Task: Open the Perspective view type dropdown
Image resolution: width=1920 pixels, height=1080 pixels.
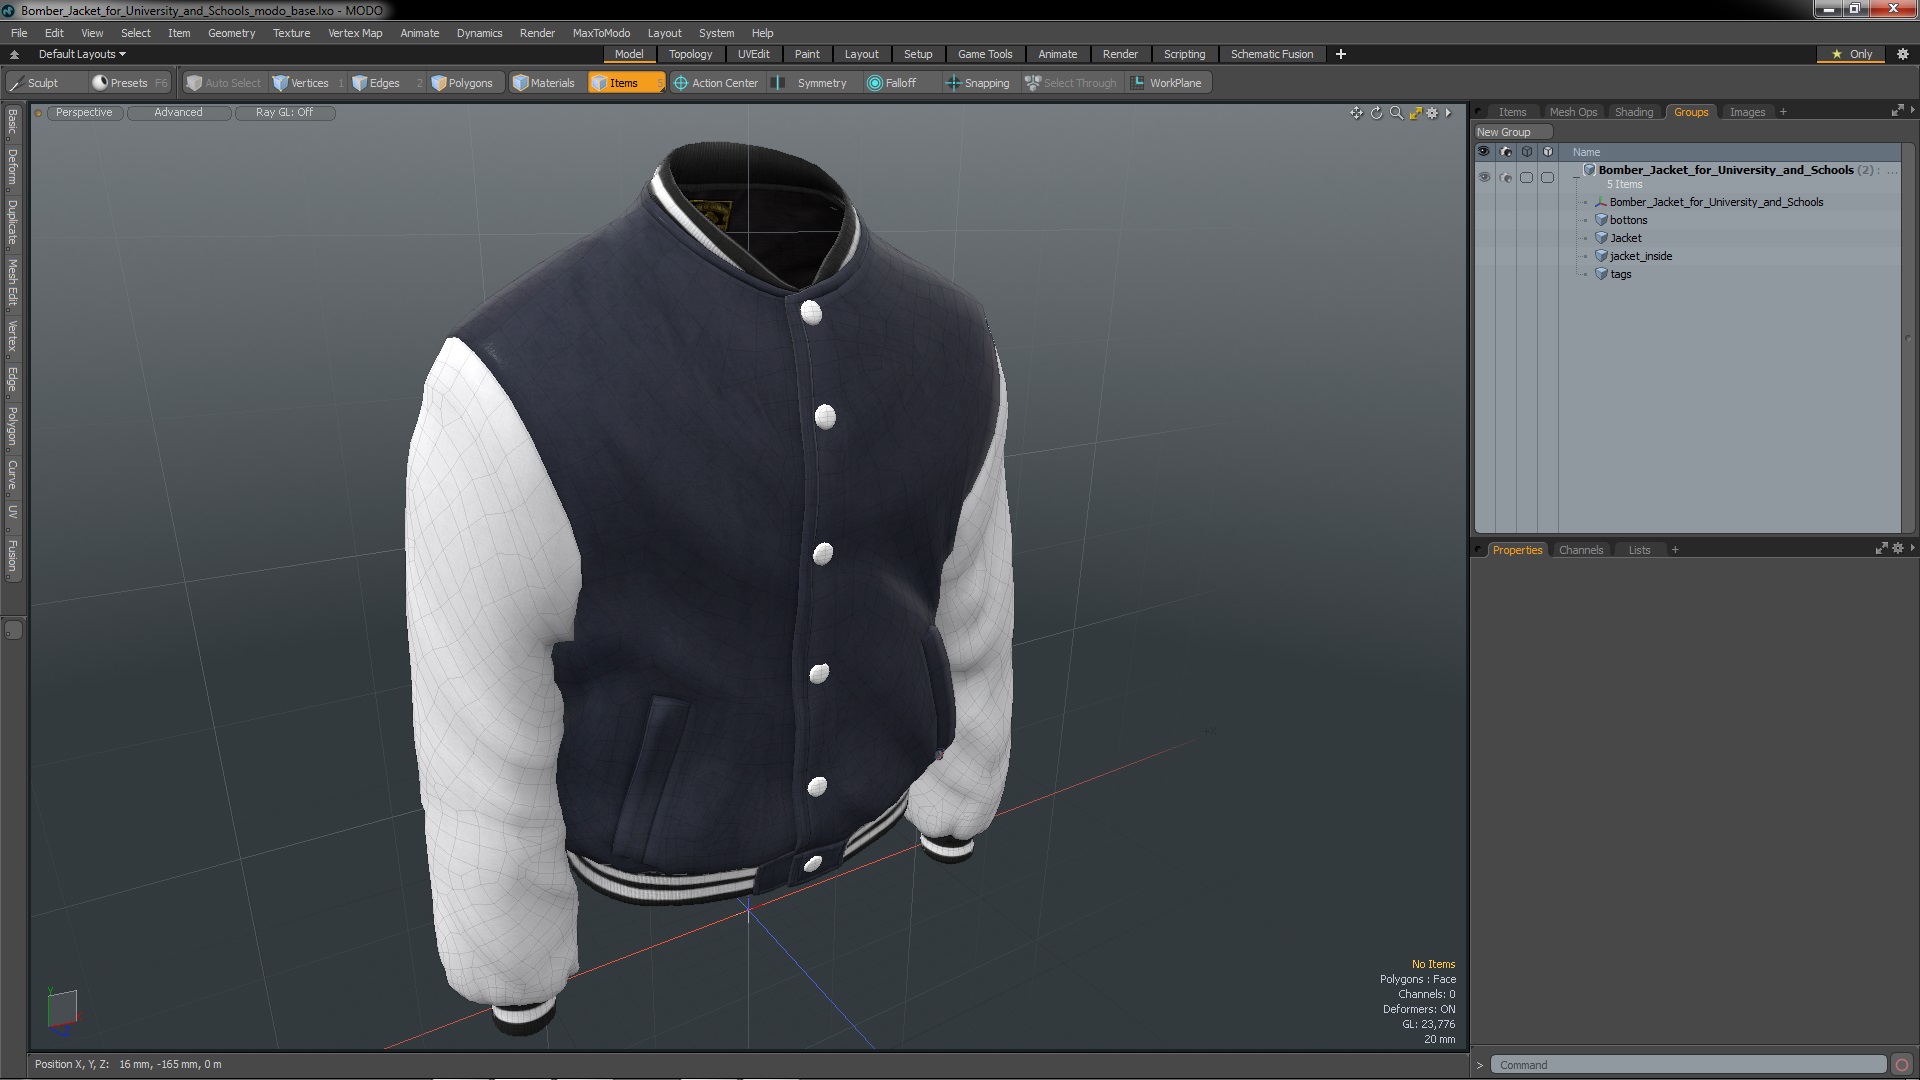Action: [84, 112]
